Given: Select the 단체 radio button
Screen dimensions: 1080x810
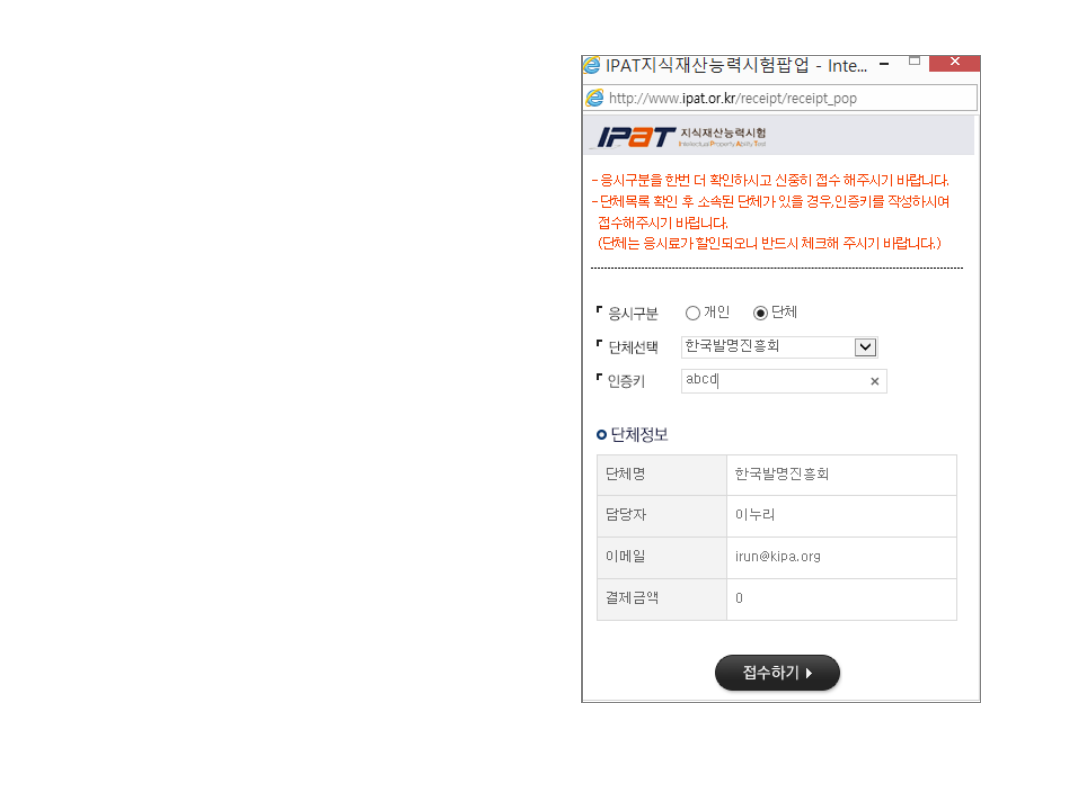Looking at the screenshot, I should [760, 313].
